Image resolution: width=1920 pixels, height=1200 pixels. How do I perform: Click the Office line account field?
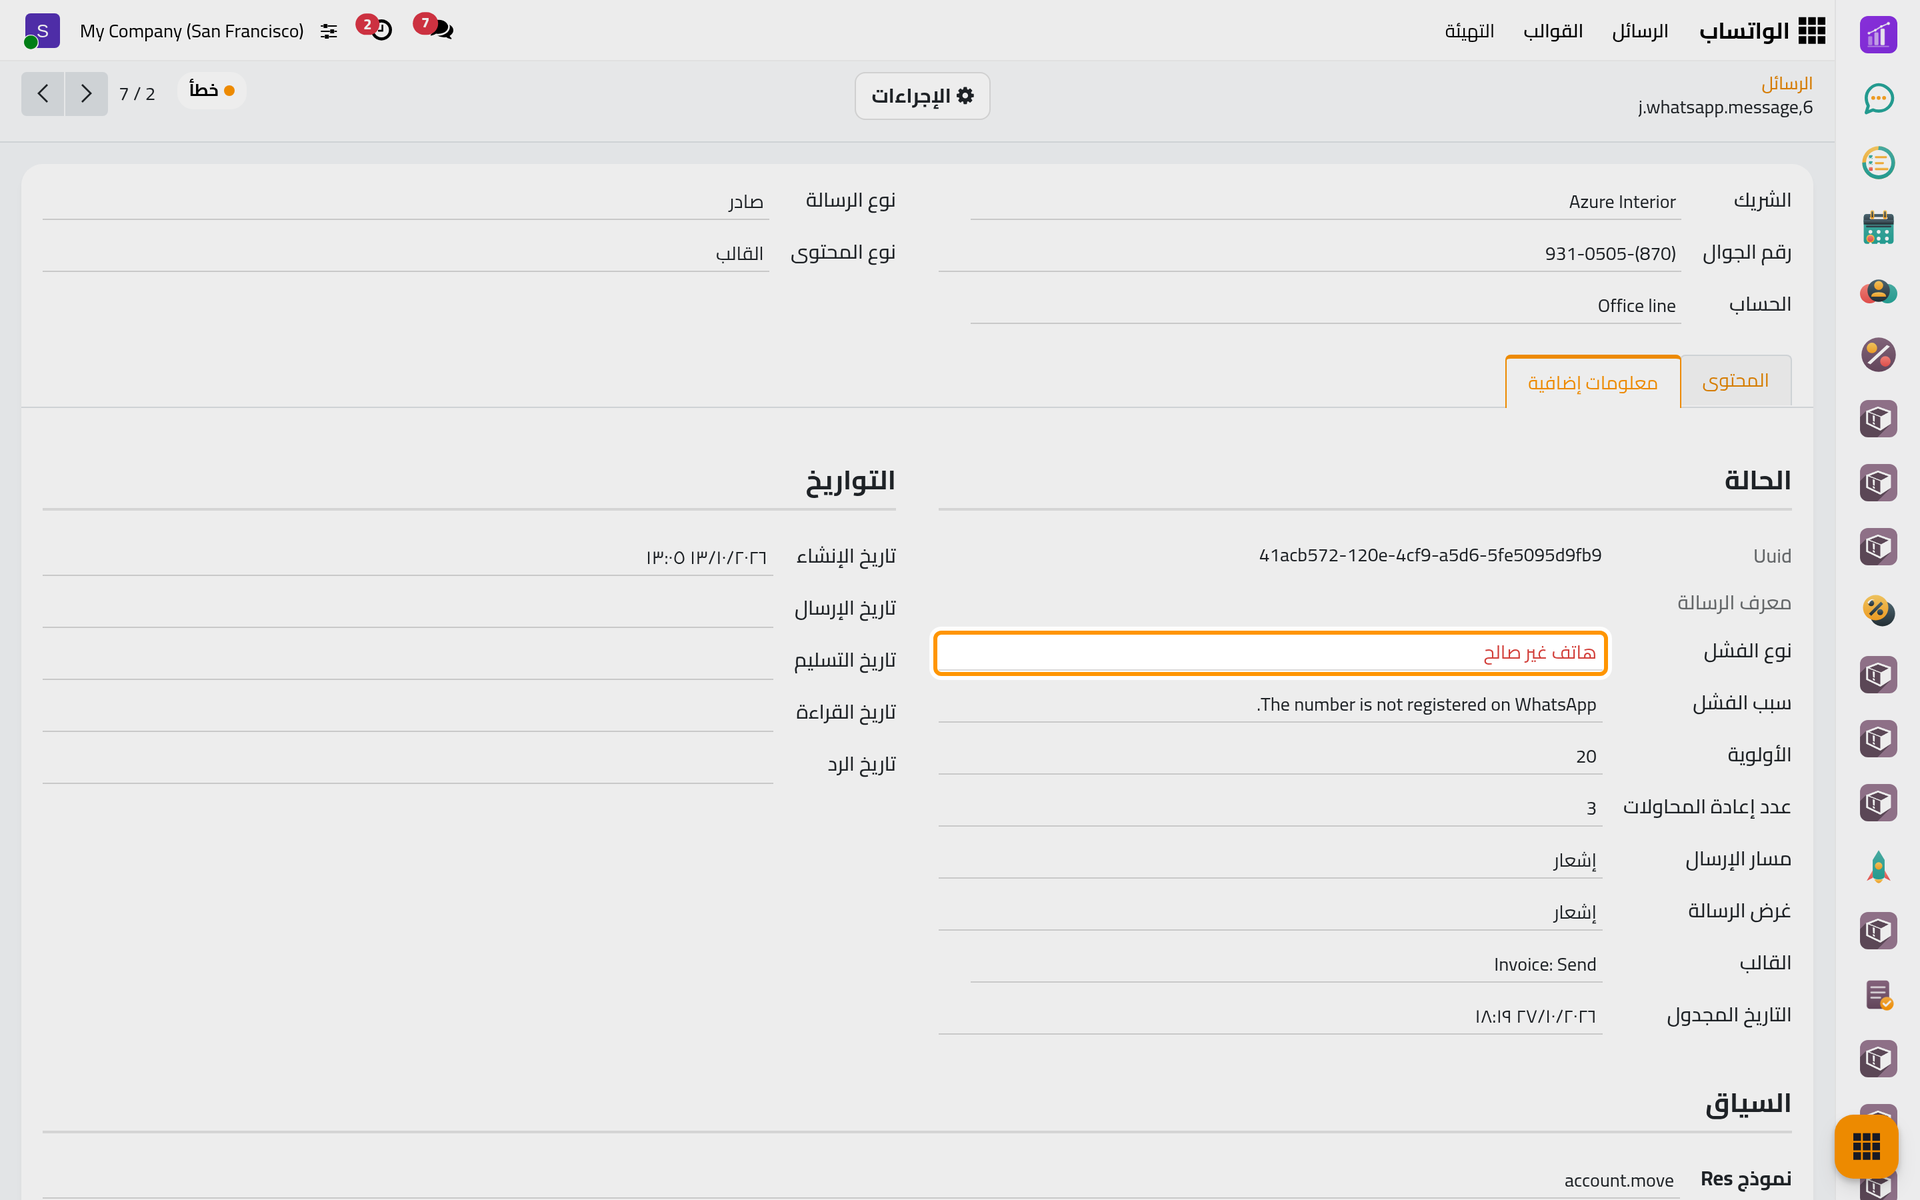(1325, 306)
